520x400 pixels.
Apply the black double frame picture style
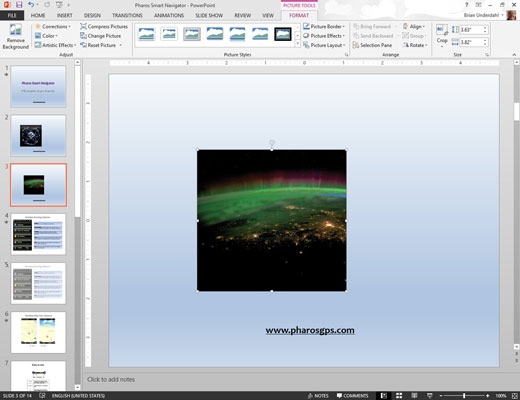pyautogui.click(x=283, y=34)
